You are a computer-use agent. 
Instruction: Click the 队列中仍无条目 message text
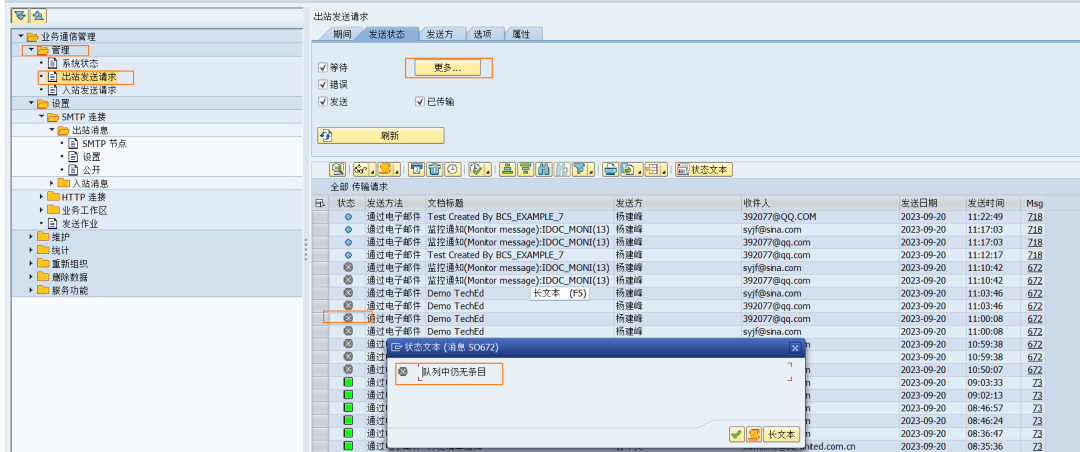point(454,372)
